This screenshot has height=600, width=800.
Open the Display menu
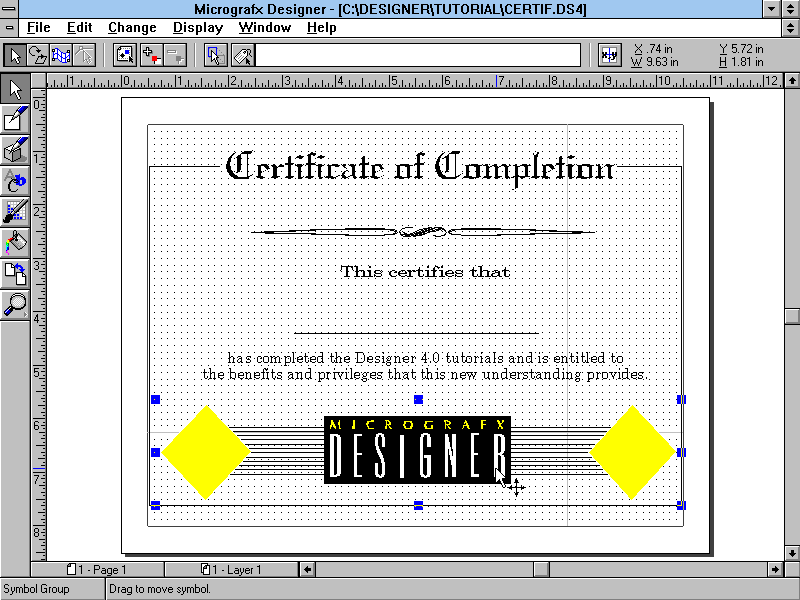point(198,28)
